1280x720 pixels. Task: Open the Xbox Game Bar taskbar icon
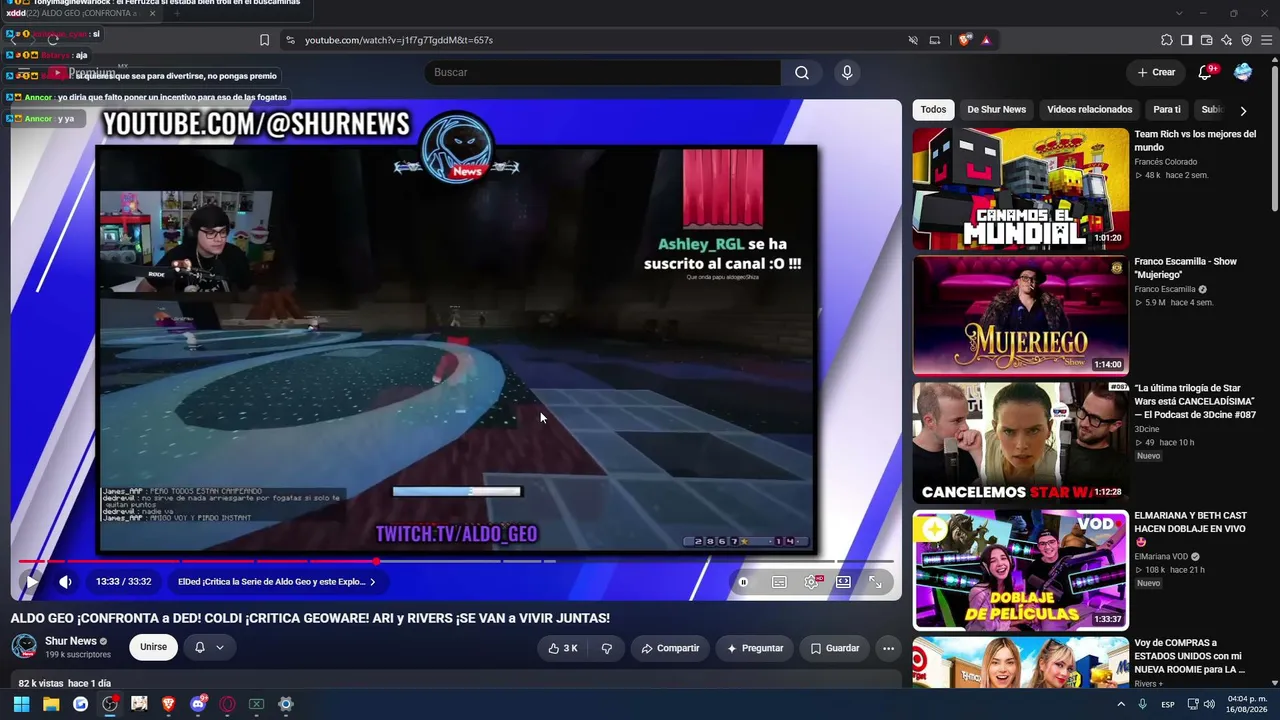pos(256,704)
